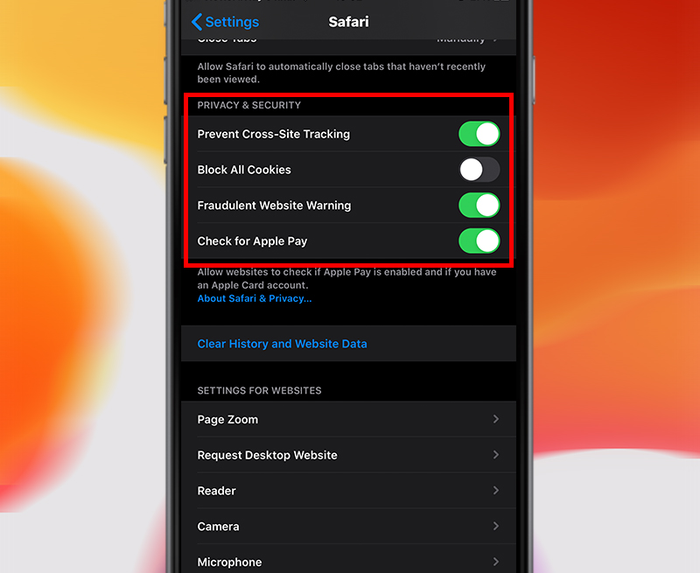Disable the Prevent Cross-Site Tracking switch

pos(479,134)
